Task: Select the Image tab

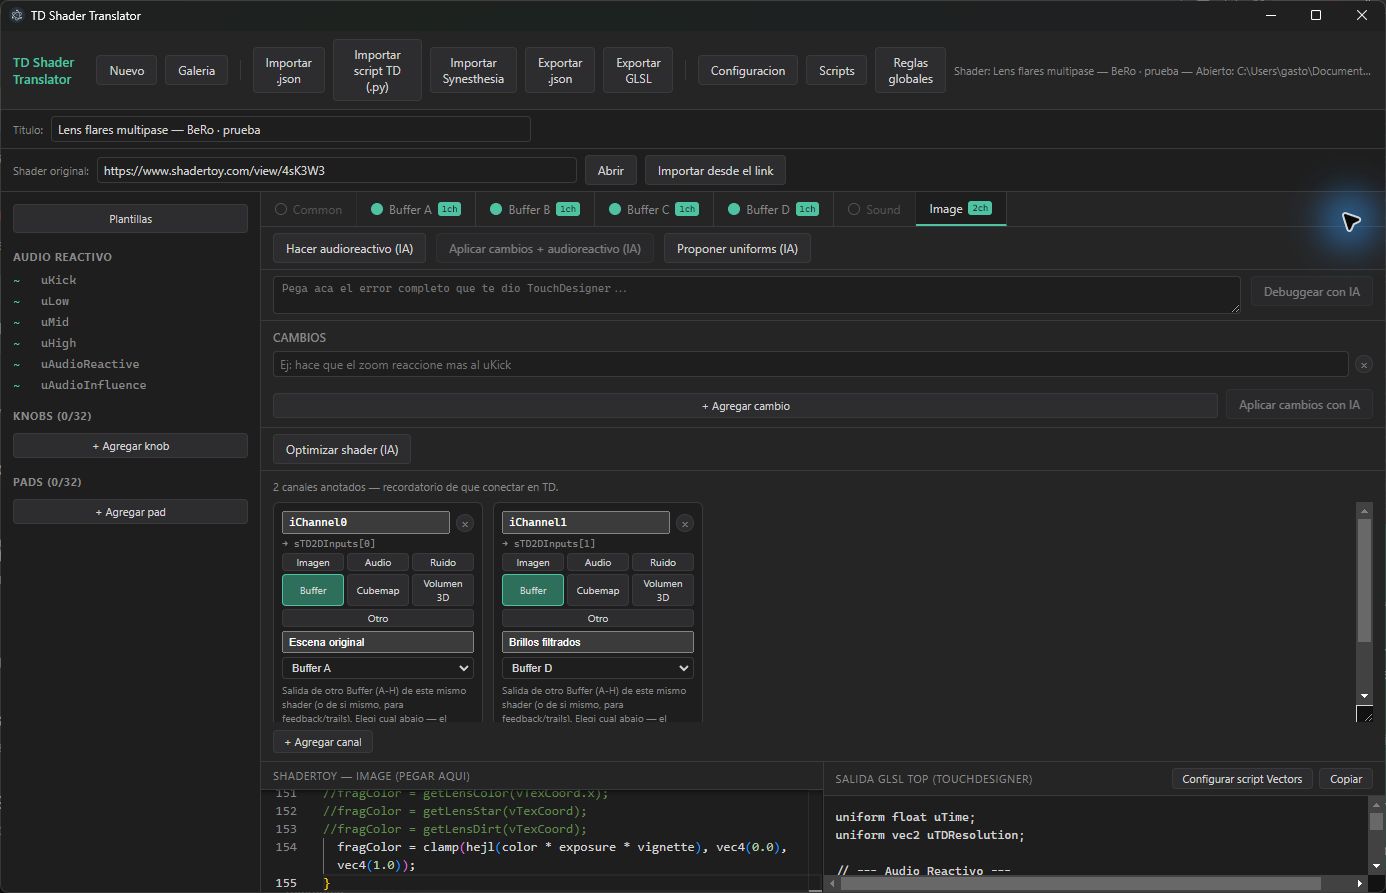Action: (x=960, y=209)
